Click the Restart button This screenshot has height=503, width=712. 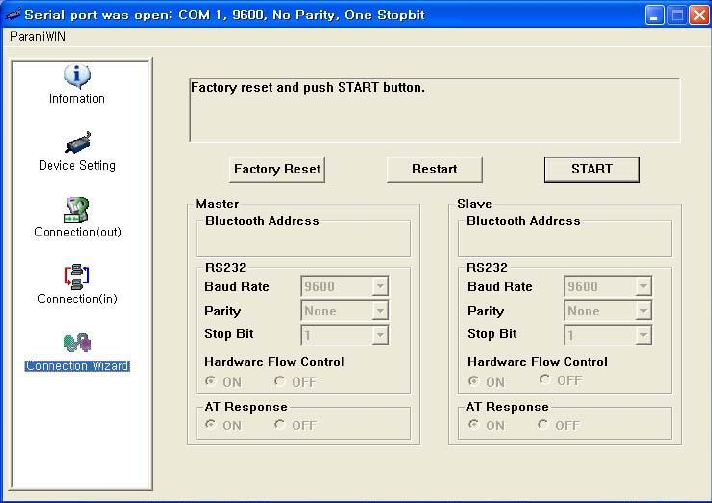coord(435,169)
